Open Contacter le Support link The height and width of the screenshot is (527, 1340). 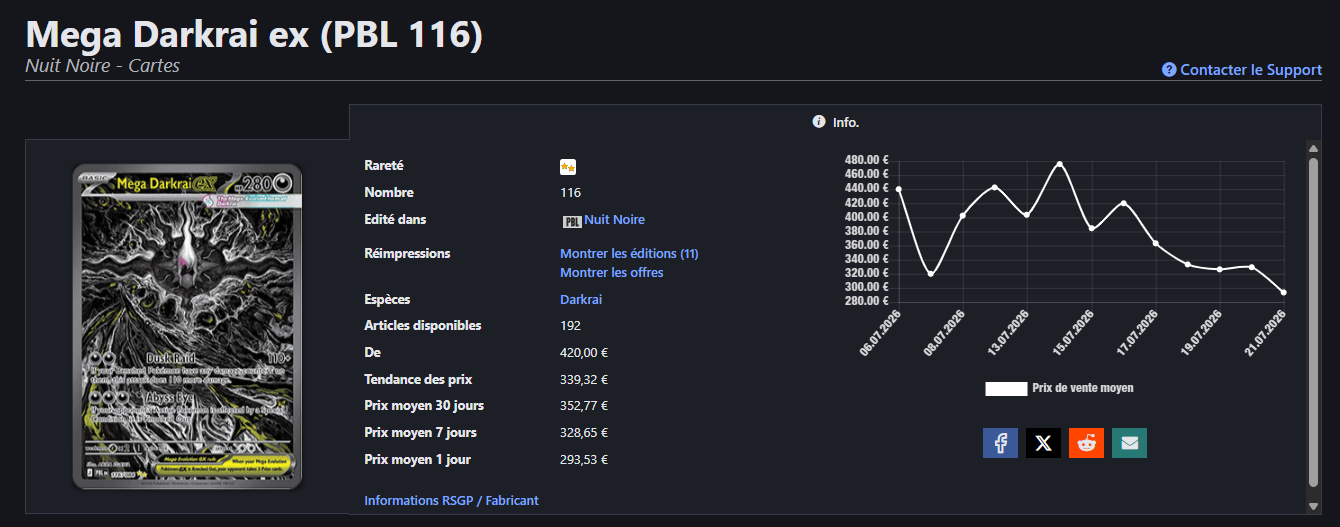click(x=1251, y=70)
